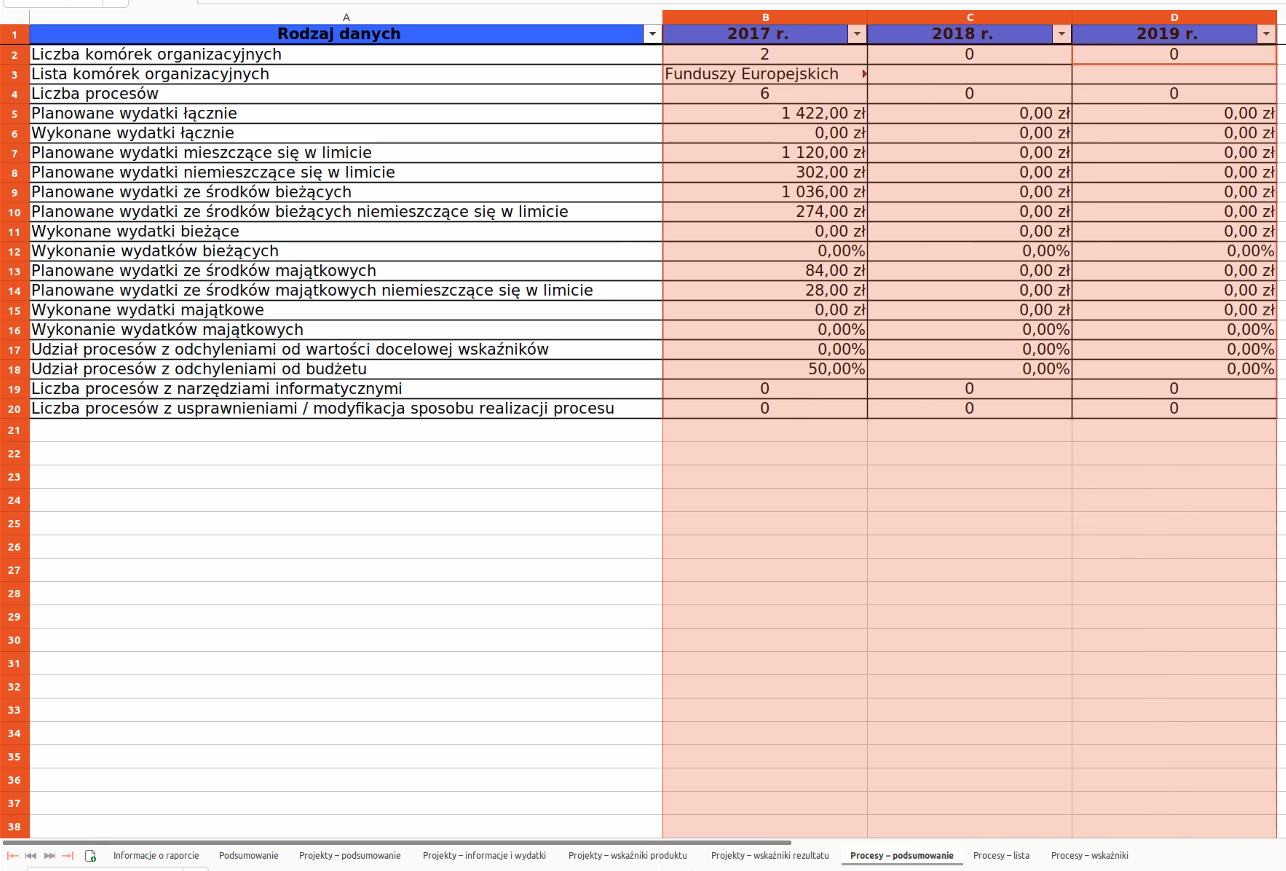
Task: Open the 2019 r. column filter dropdown
Action: point(1266,34)
